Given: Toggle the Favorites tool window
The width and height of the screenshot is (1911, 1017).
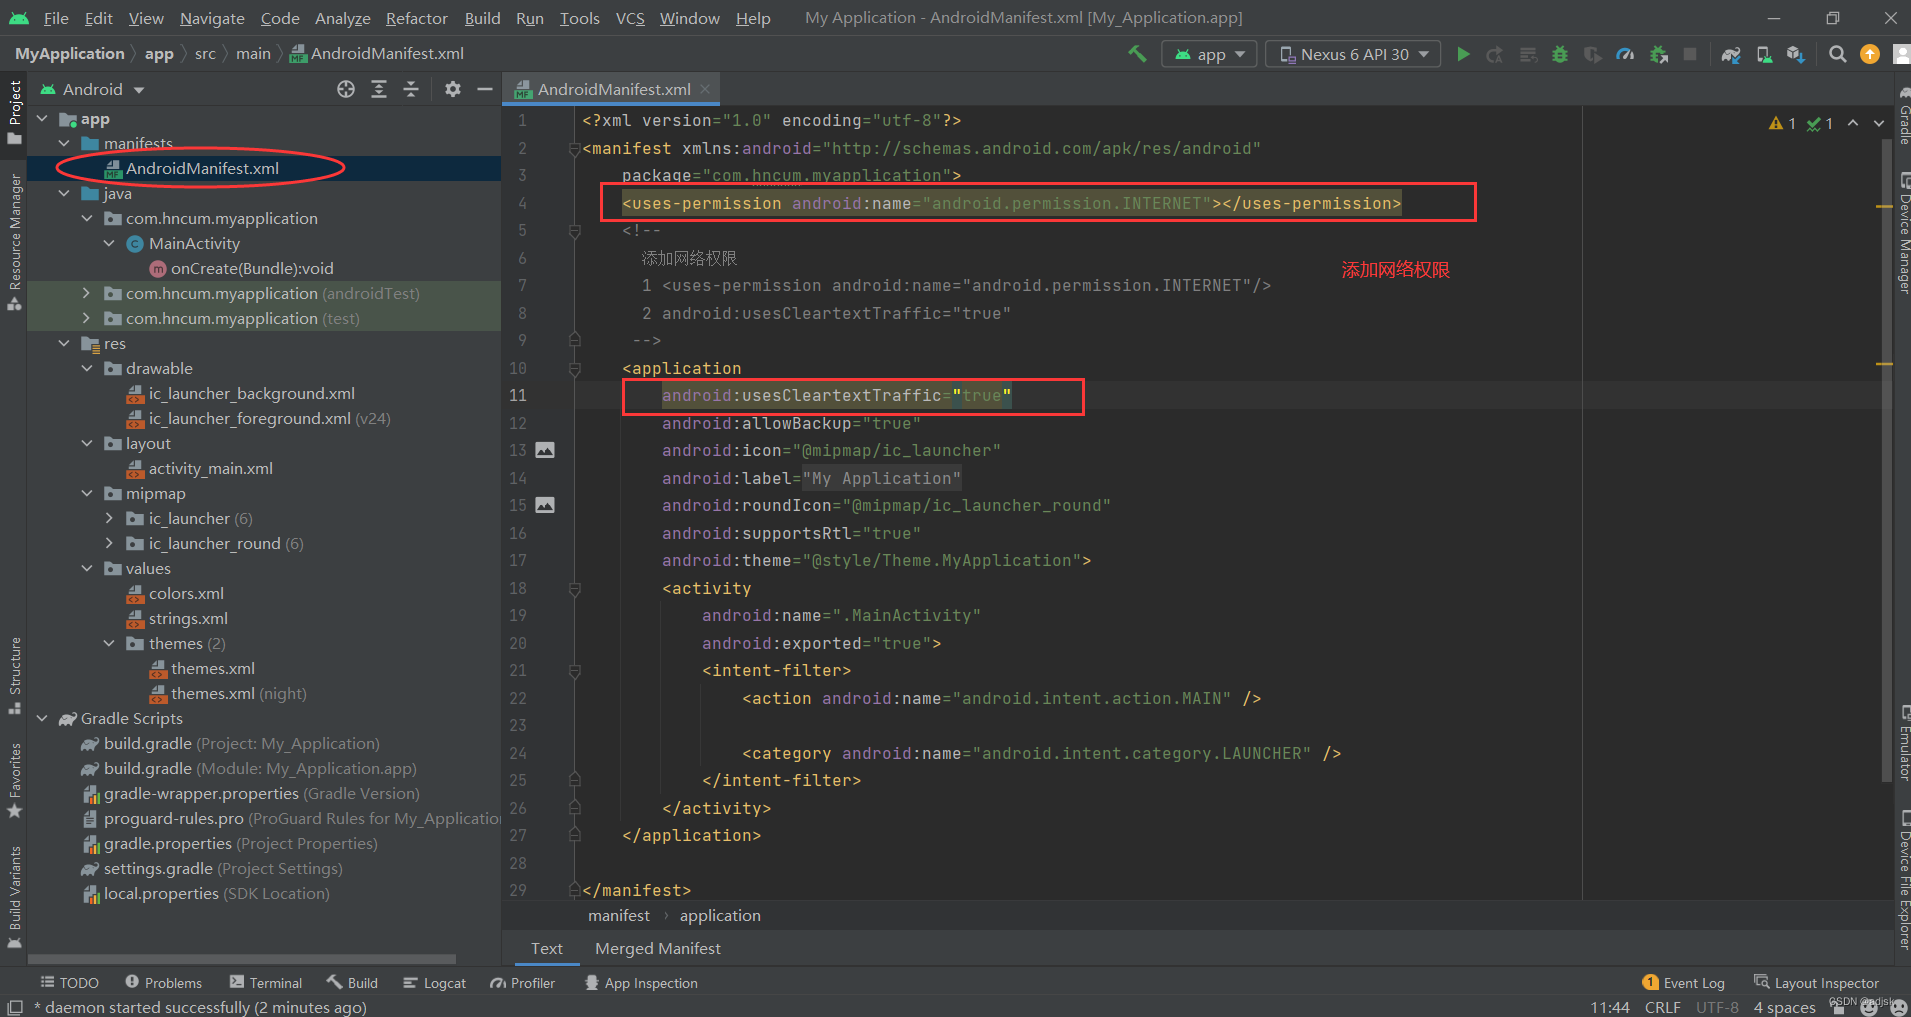Looking at the screenshot, I should point(14,780).
